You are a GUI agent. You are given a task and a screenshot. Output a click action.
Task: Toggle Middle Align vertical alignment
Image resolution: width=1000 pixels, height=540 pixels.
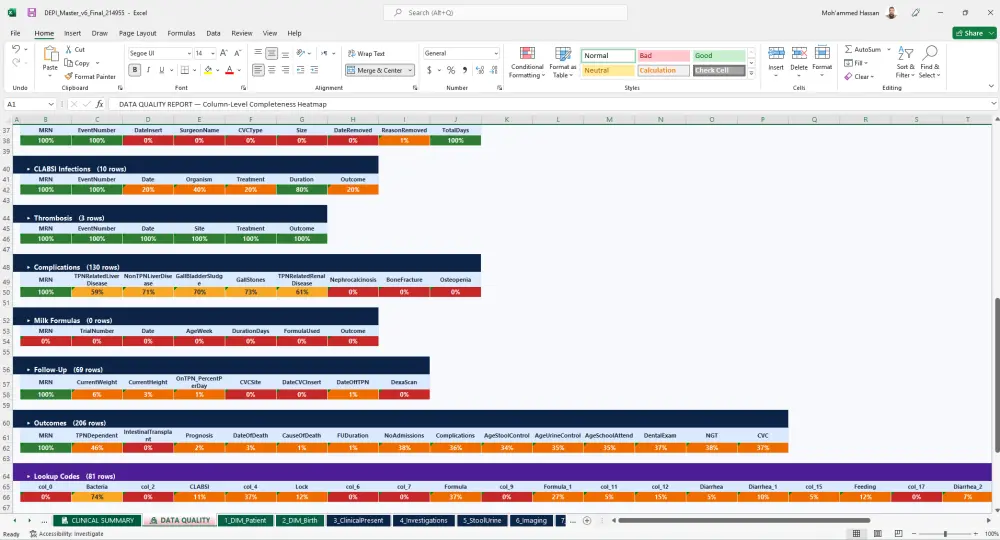click(x=272, y=54)
